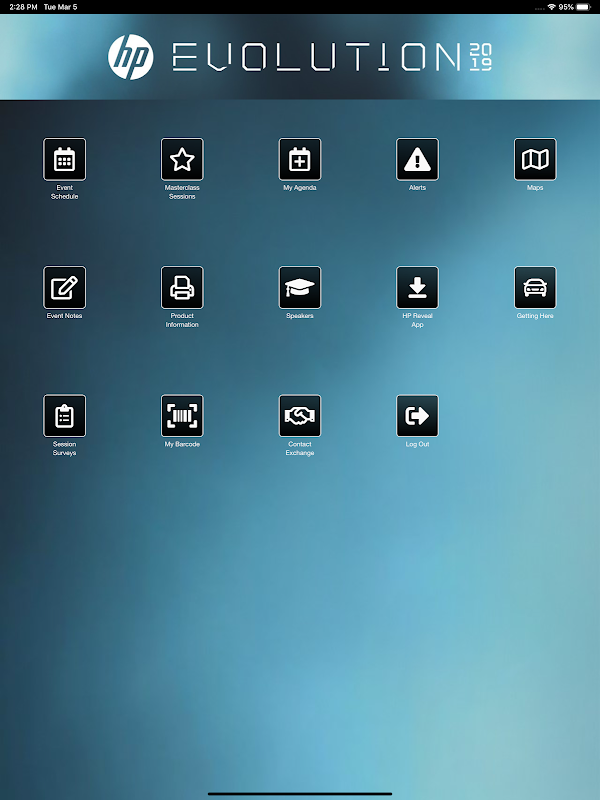600x800 pixels.
Task: View Speakers graduation cap icon
Action: pos(300,287)
